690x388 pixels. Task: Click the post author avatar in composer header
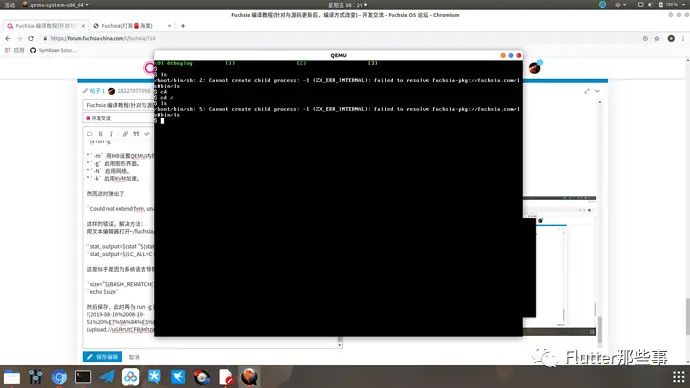(x=111, y=91)
